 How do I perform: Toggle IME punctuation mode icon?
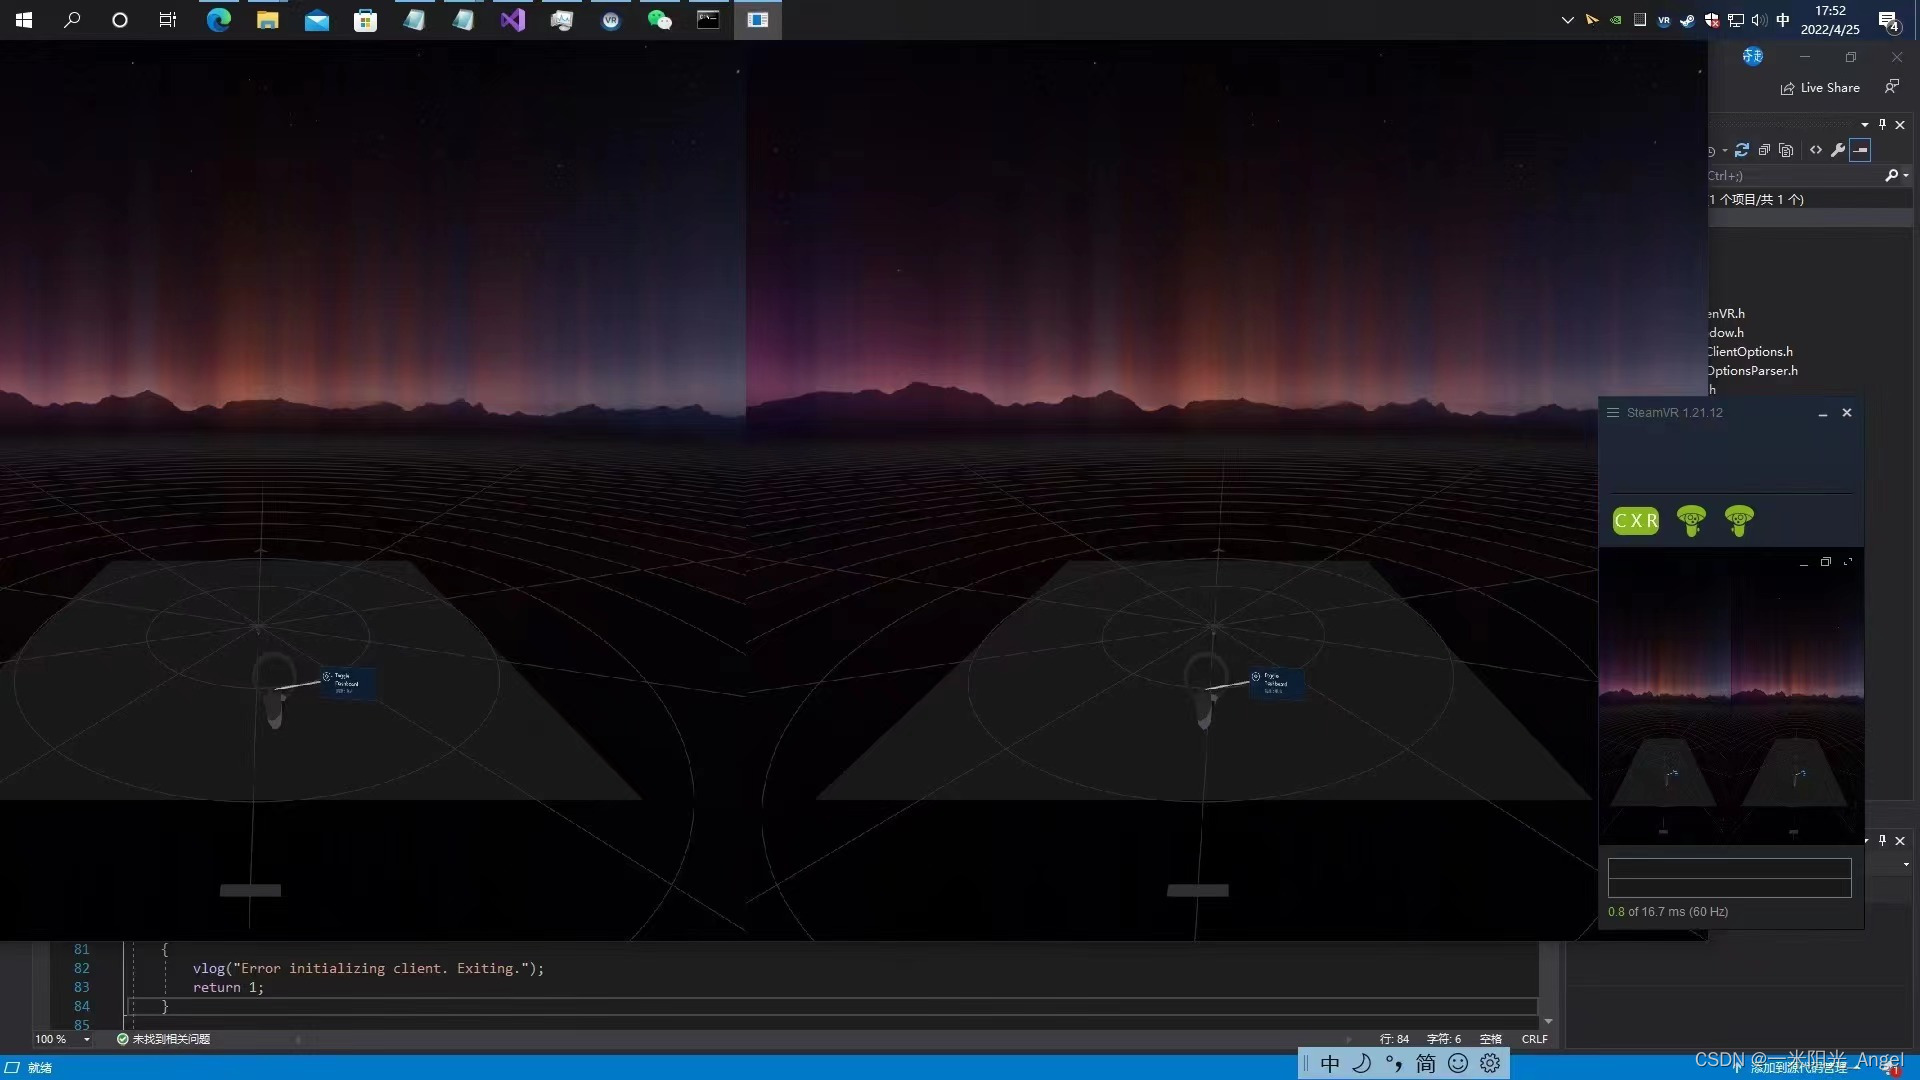tap(1394, 1064)
